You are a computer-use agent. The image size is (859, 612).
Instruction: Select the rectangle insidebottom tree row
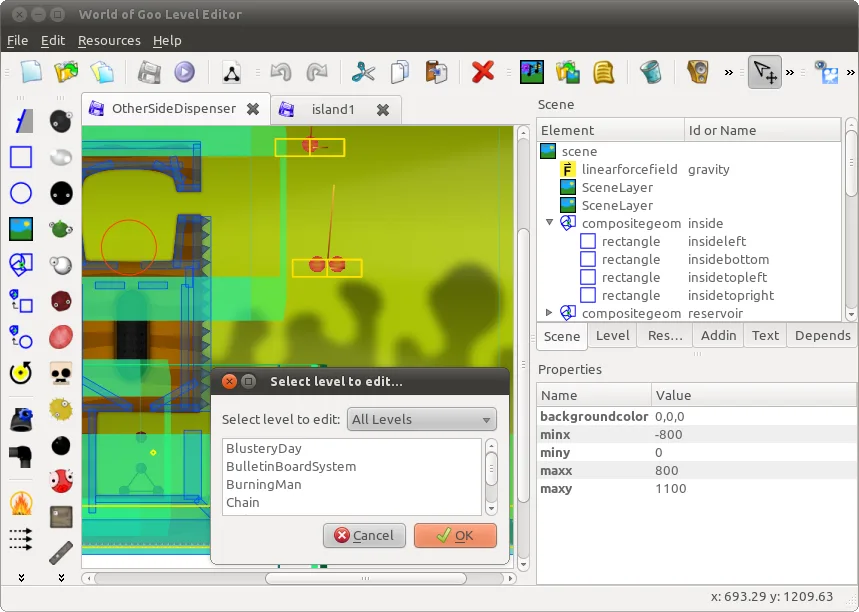pyautogui.click(x=689, y=259)
